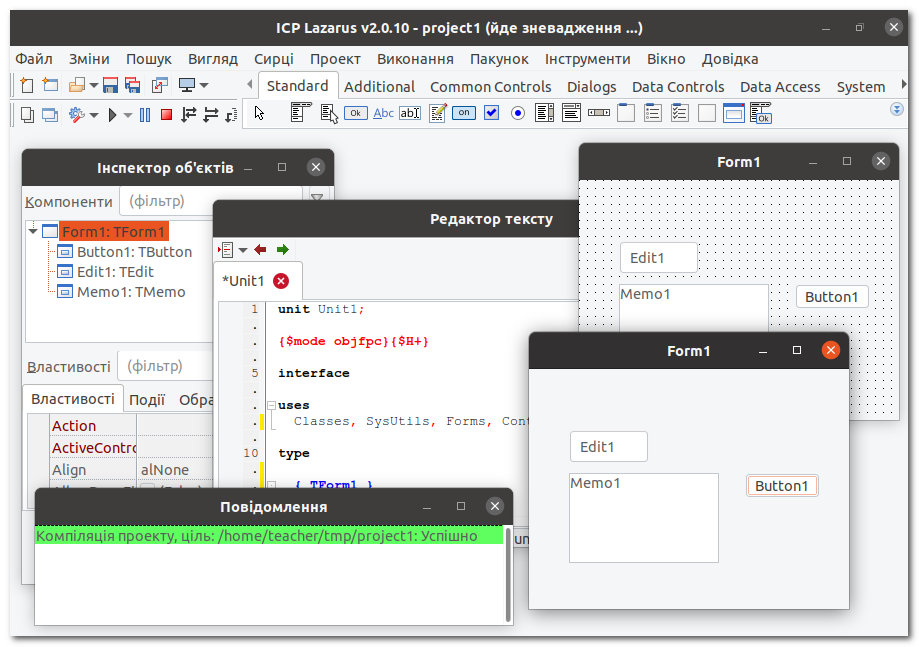This screenshot has height=647, width=919.
Task: Click the Stop red square icon
Action: tap(166, 115)
